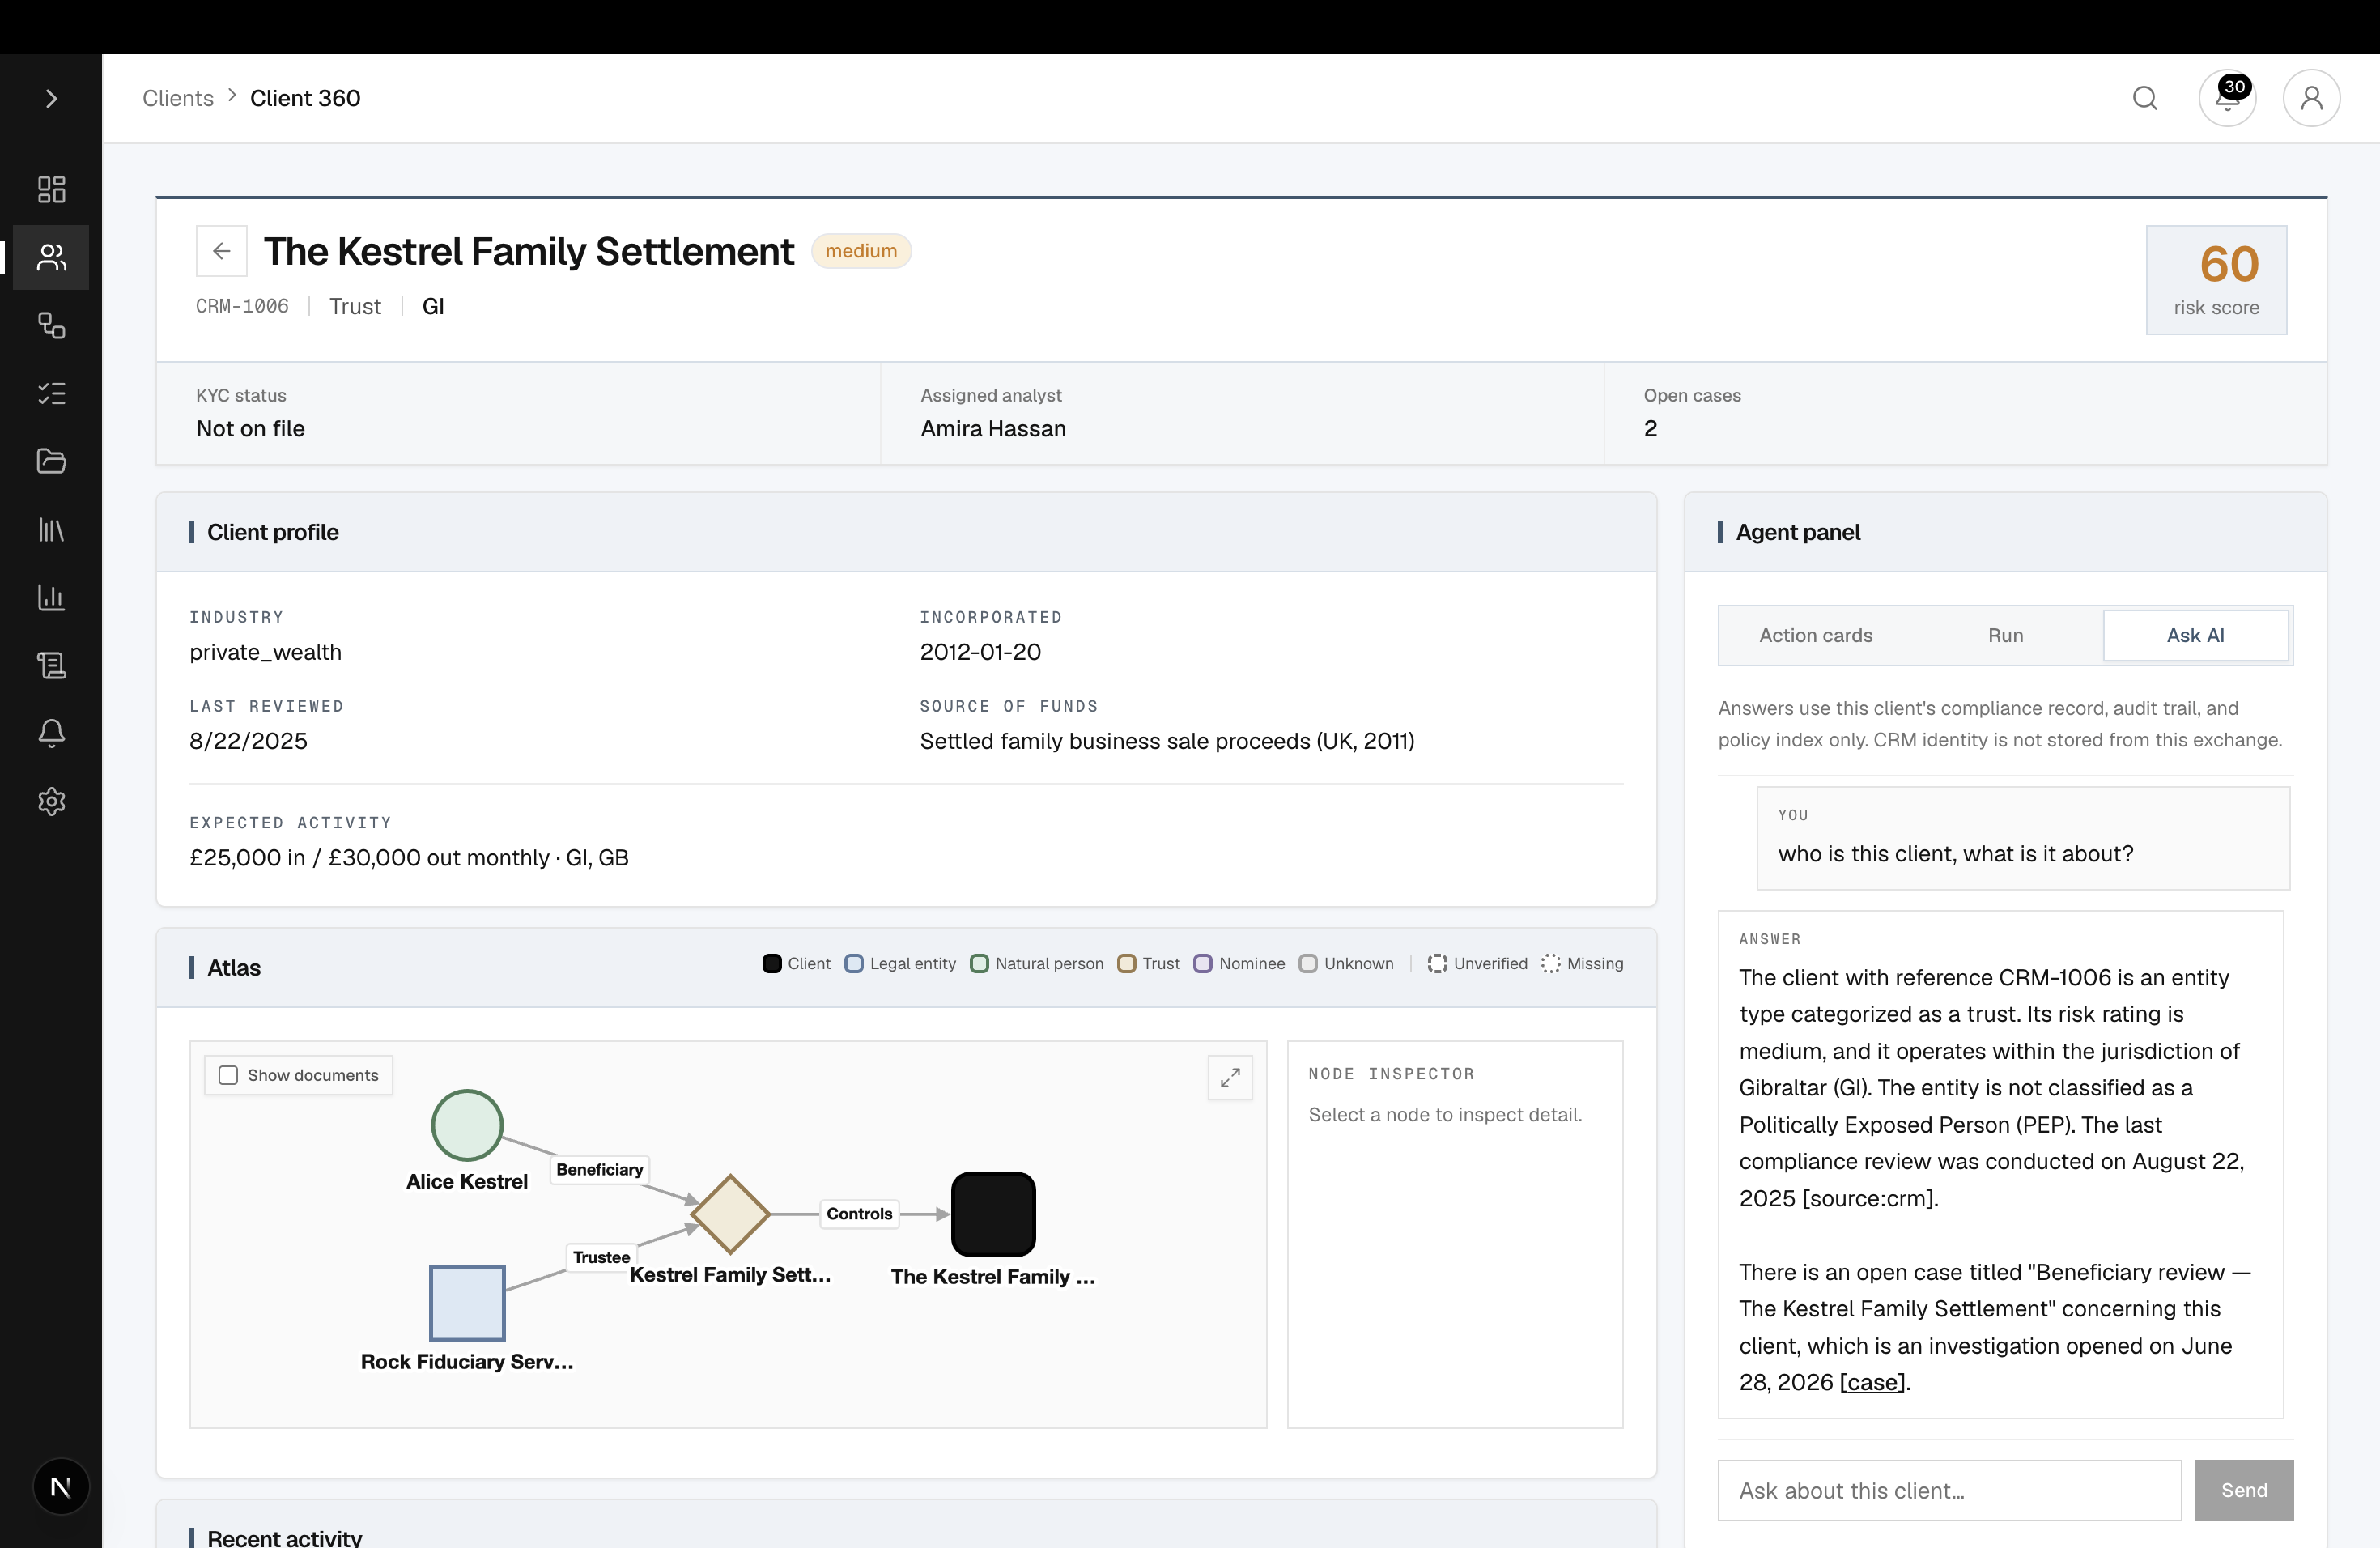
Task: Click the Unknown legend item
Action: (x=1346, y=963)
